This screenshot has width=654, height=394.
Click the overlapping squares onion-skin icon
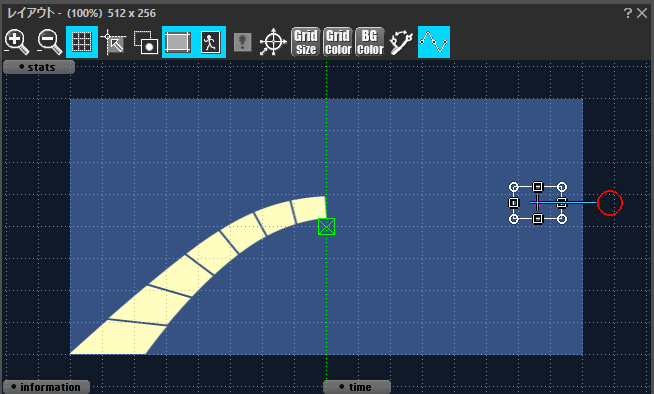146,42
